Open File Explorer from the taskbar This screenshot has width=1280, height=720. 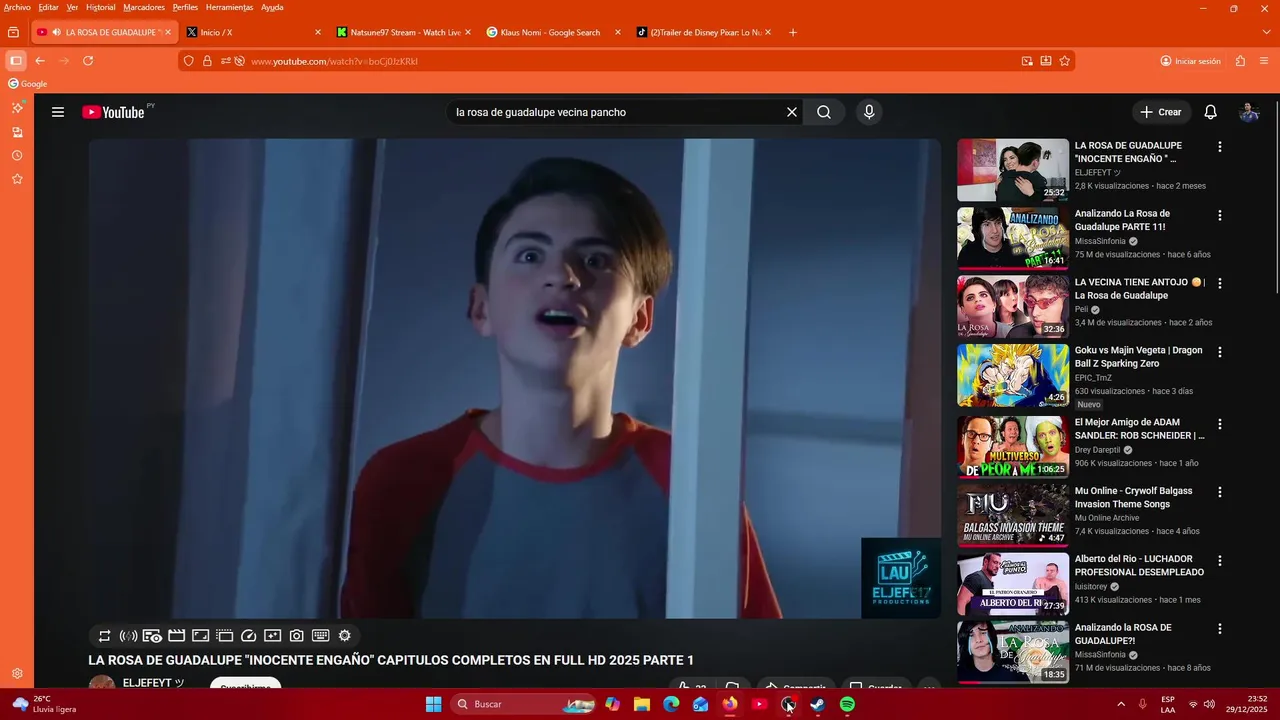(x=642, y=704)
